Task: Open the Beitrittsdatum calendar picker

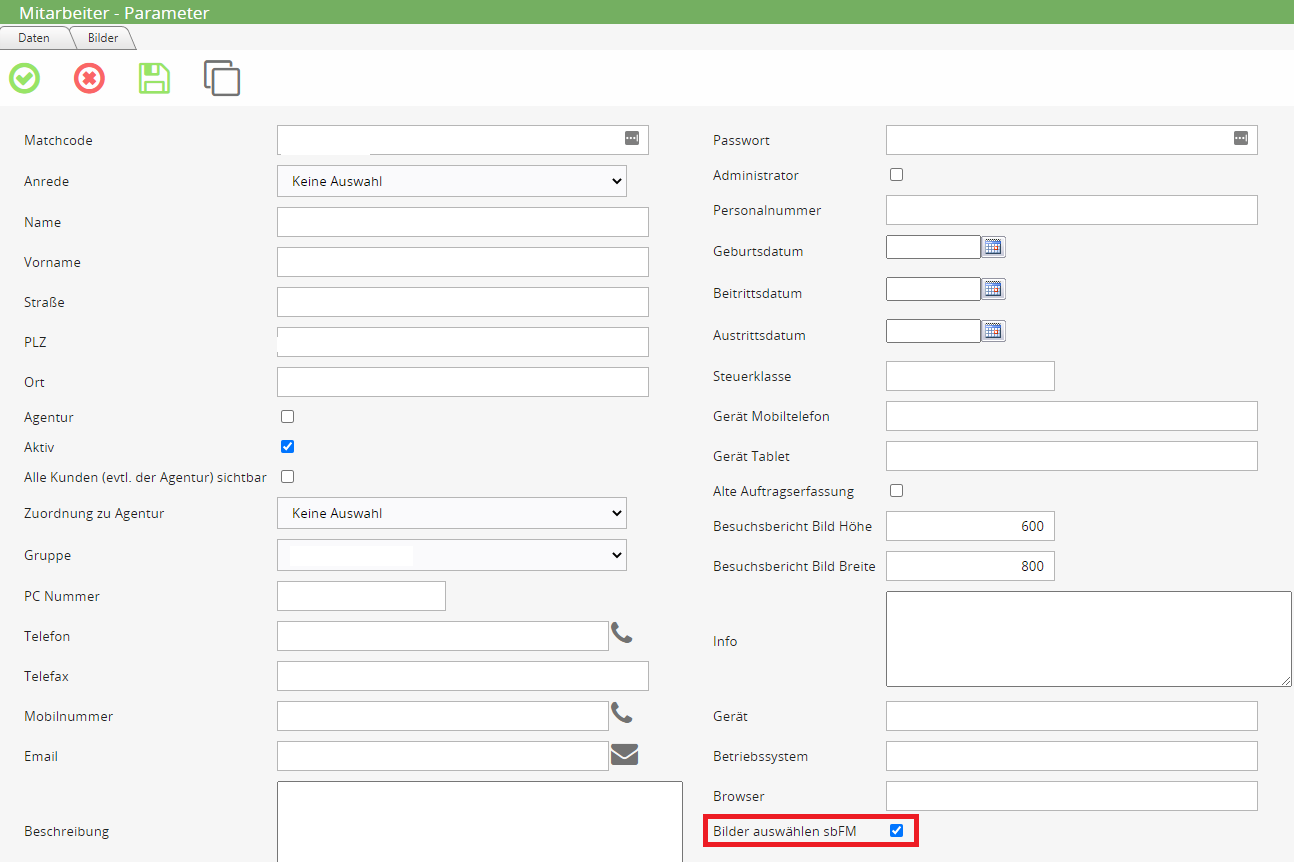Action: pyautogui.click(x=993, y=289)
